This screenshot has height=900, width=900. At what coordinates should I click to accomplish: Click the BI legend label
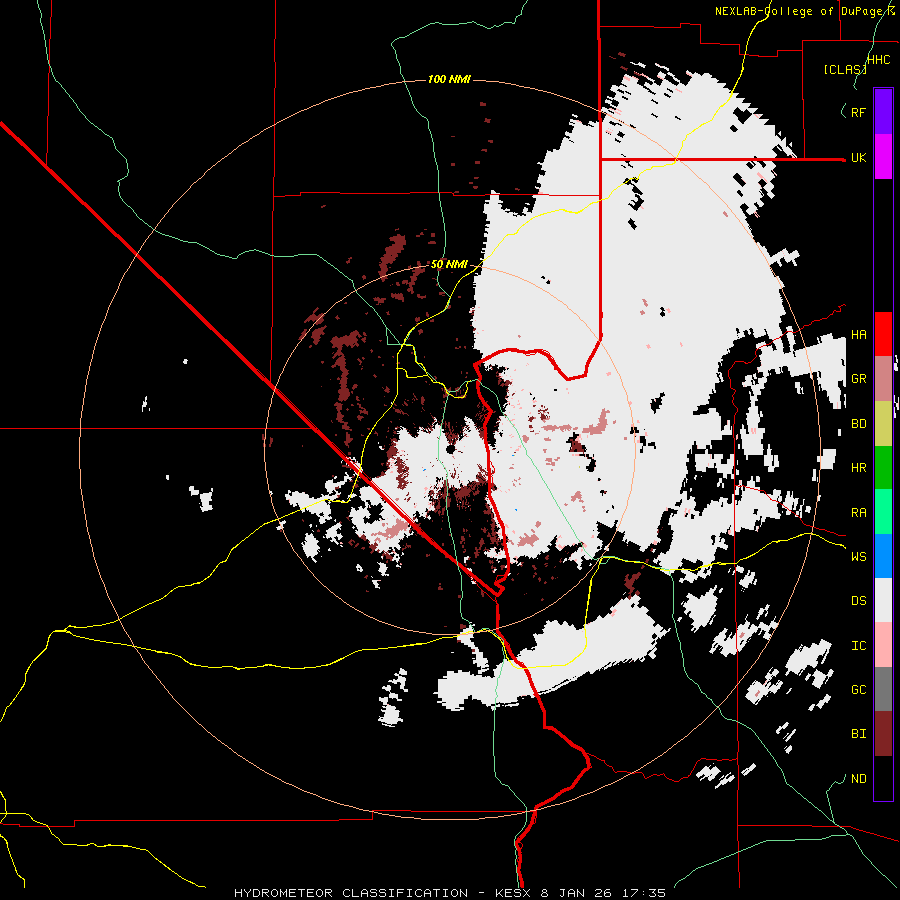858,734
